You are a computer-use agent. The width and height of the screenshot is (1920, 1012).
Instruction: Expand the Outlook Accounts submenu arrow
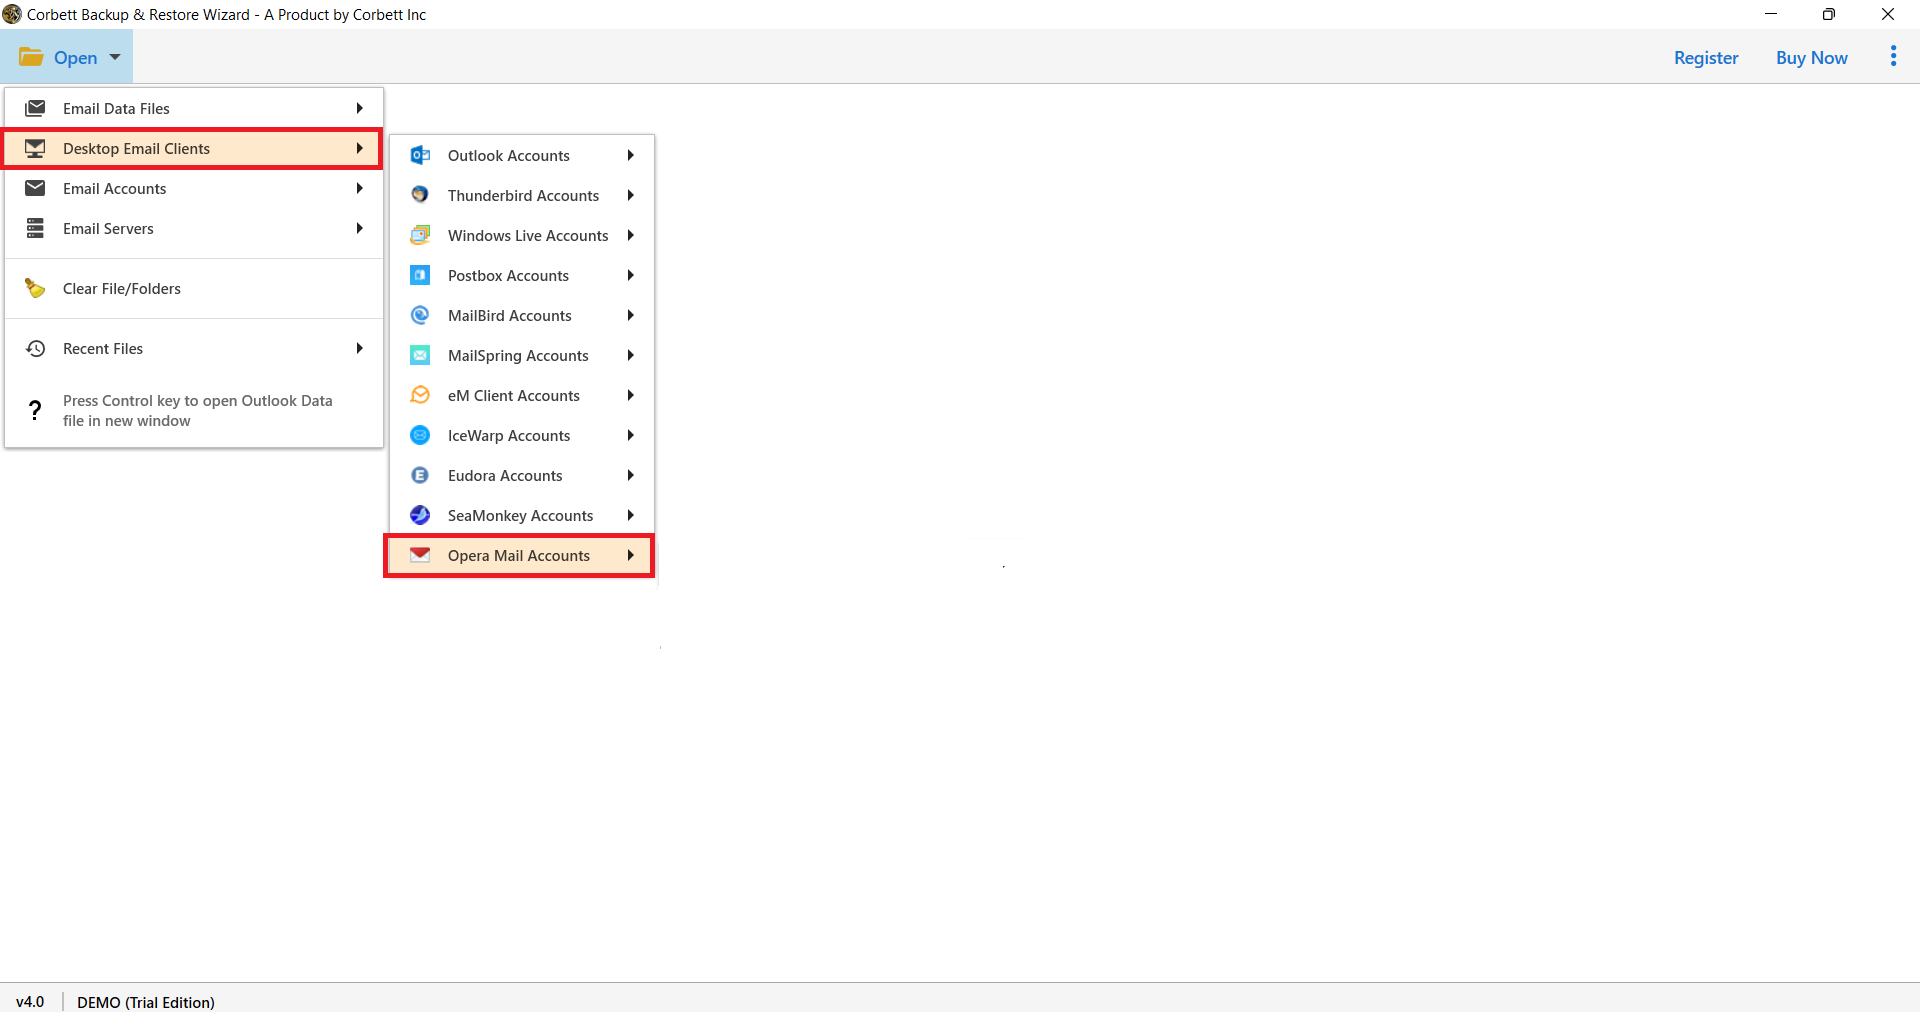click(x=631, y=155)
